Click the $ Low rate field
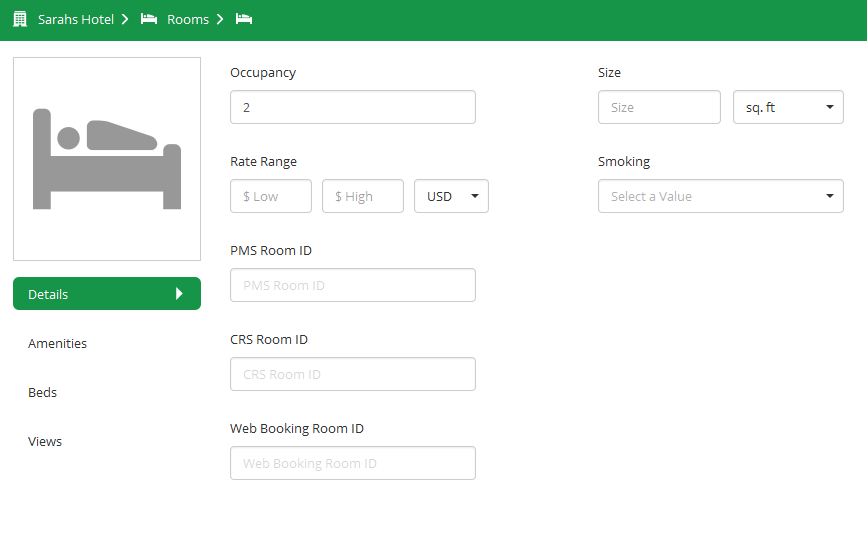 click(271, 196)
